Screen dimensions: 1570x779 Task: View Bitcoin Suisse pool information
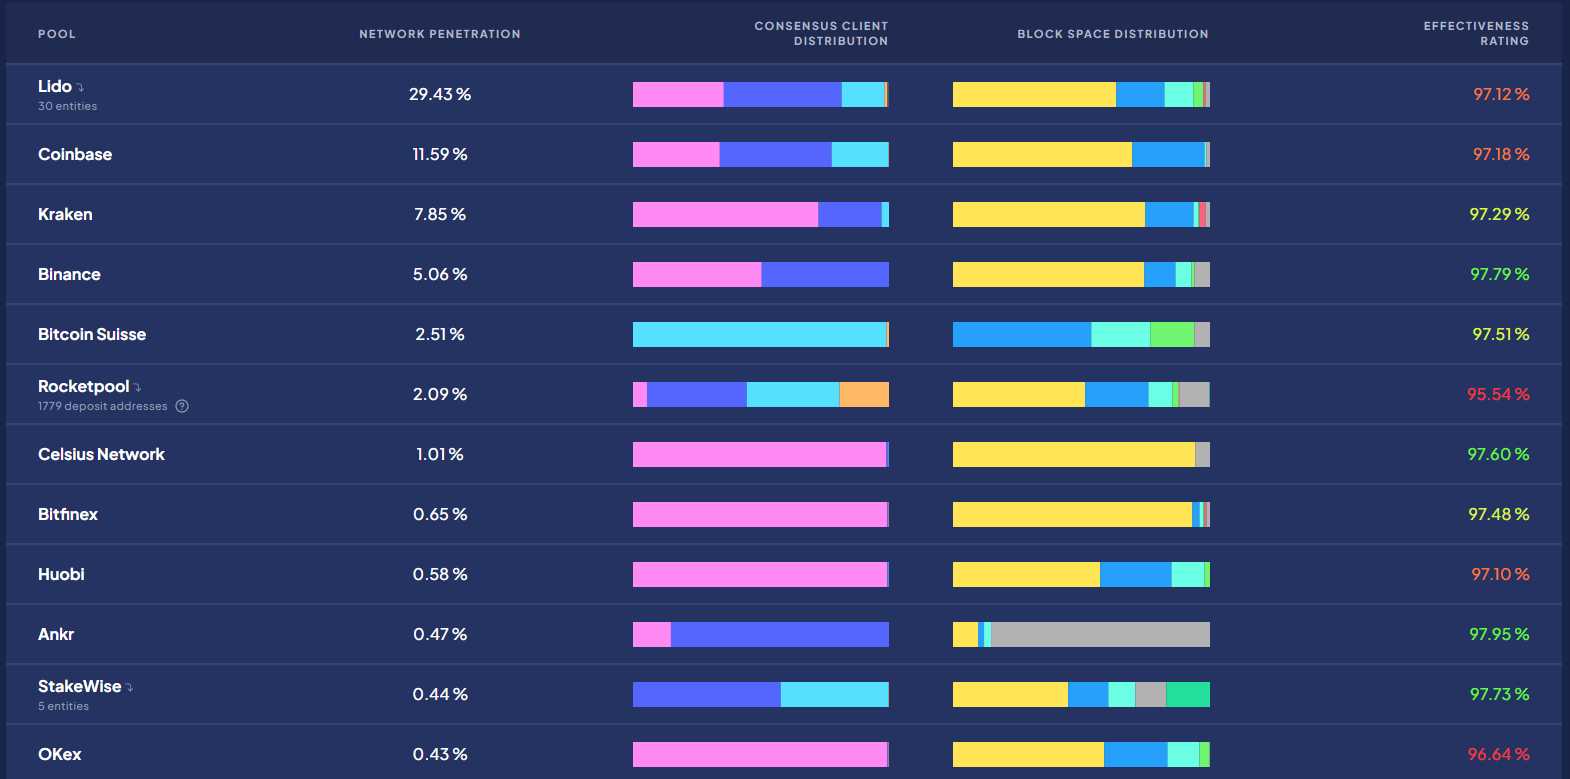(x=92, y=334)
